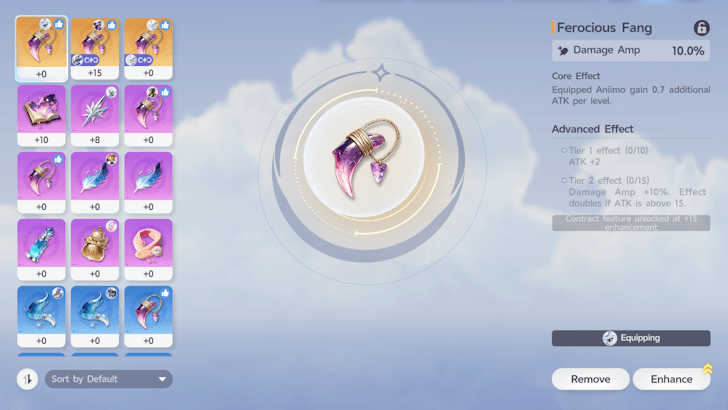Select the blue wing item below the potion bottle
This screenshot has width=728, height=410.
[x=41, y=316]
